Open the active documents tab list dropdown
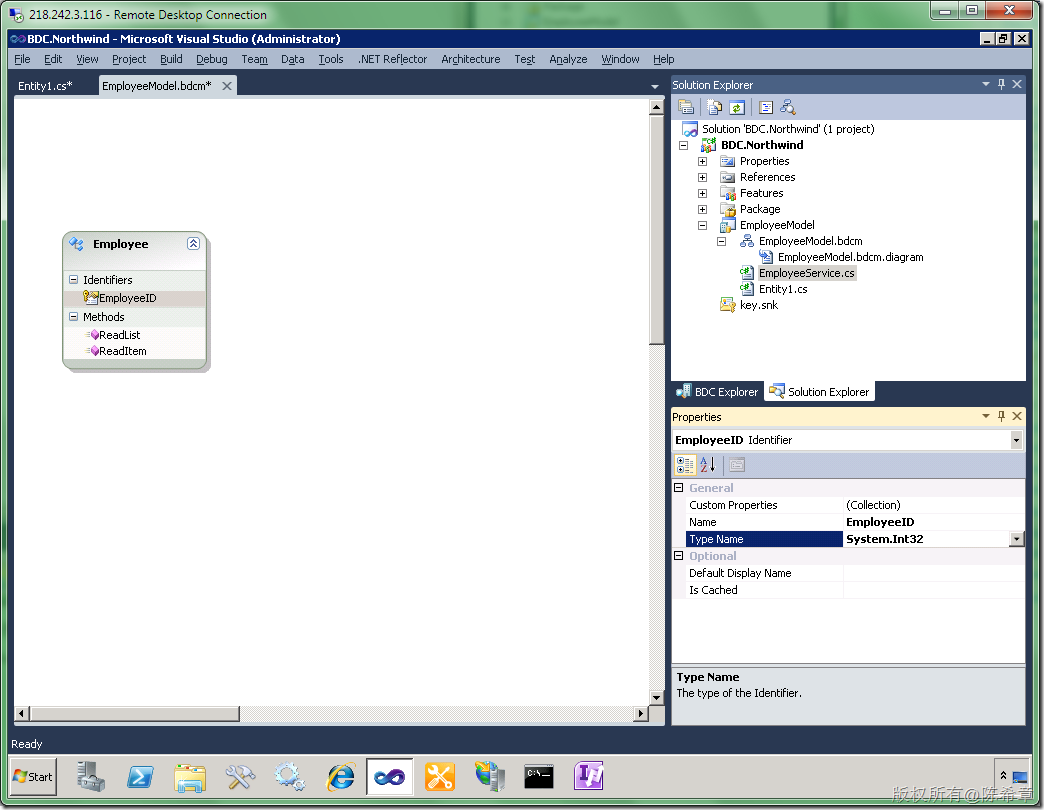The height and width of the screenshot is (810, 1044). (654, 87)
